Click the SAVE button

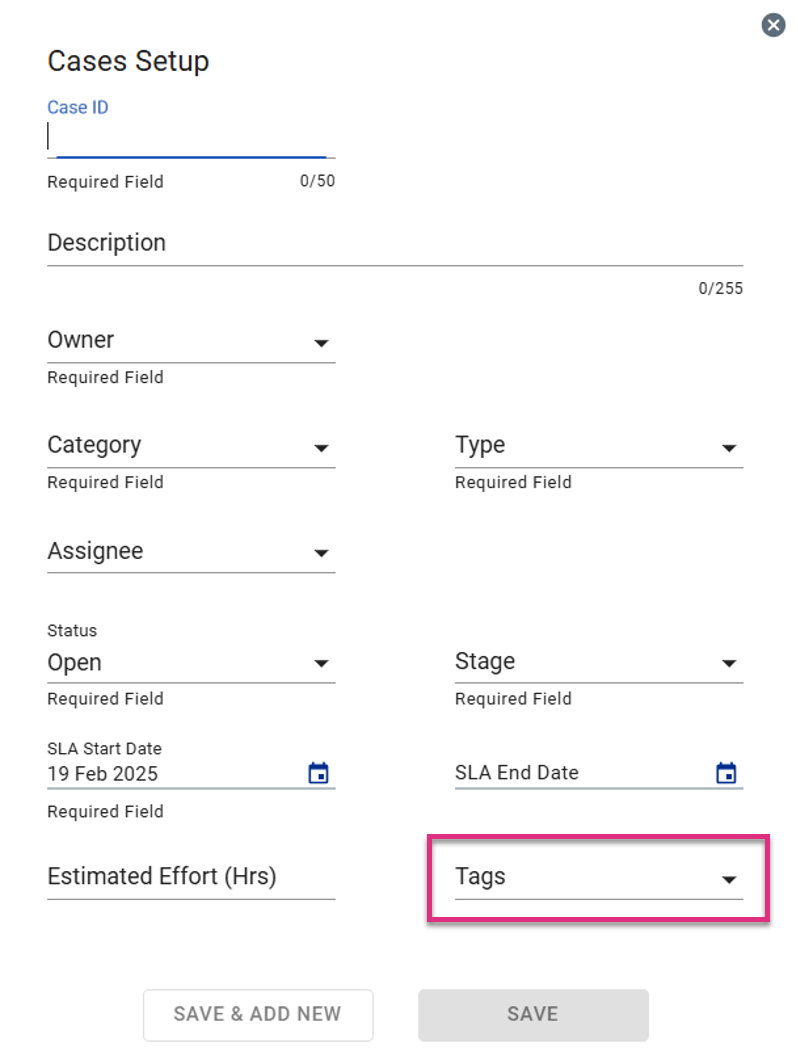click(533, 1015)
